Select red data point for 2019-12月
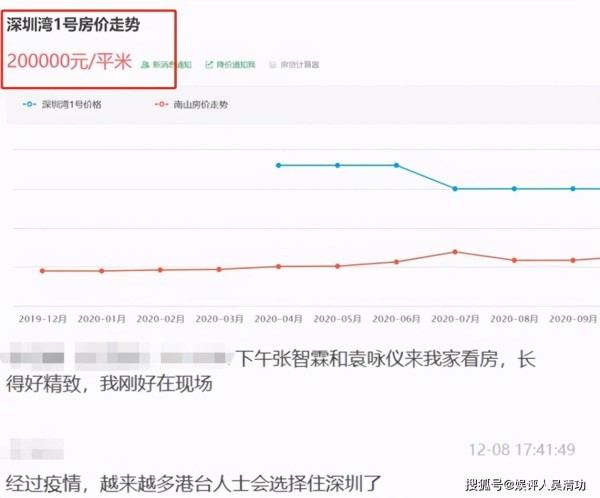This screenshot has height=498, width=600. pos(42,271)
